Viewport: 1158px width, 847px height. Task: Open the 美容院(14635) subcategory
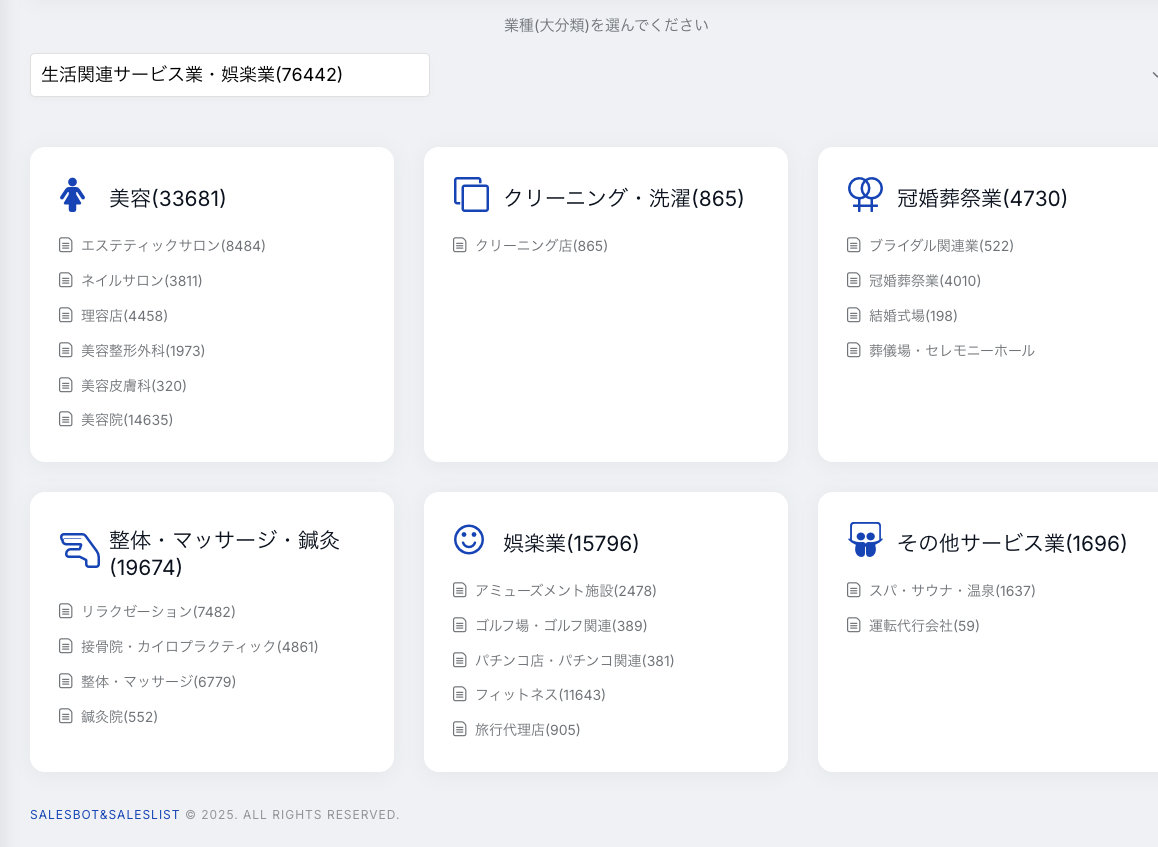(127, 420)
